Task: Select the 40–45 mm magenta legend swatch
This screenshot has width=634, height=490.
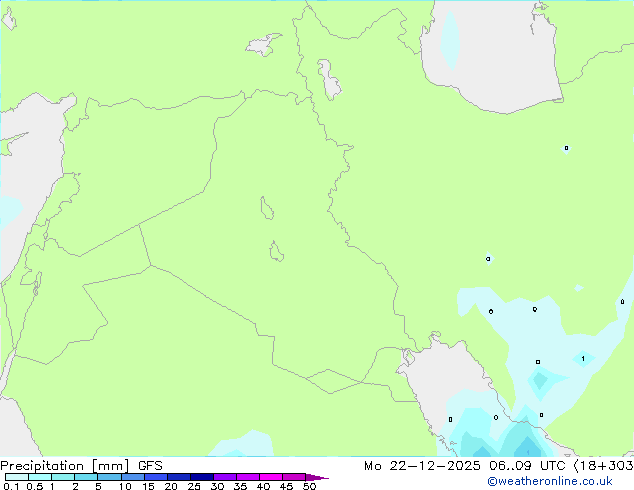Action: click(x=271, y=477)
